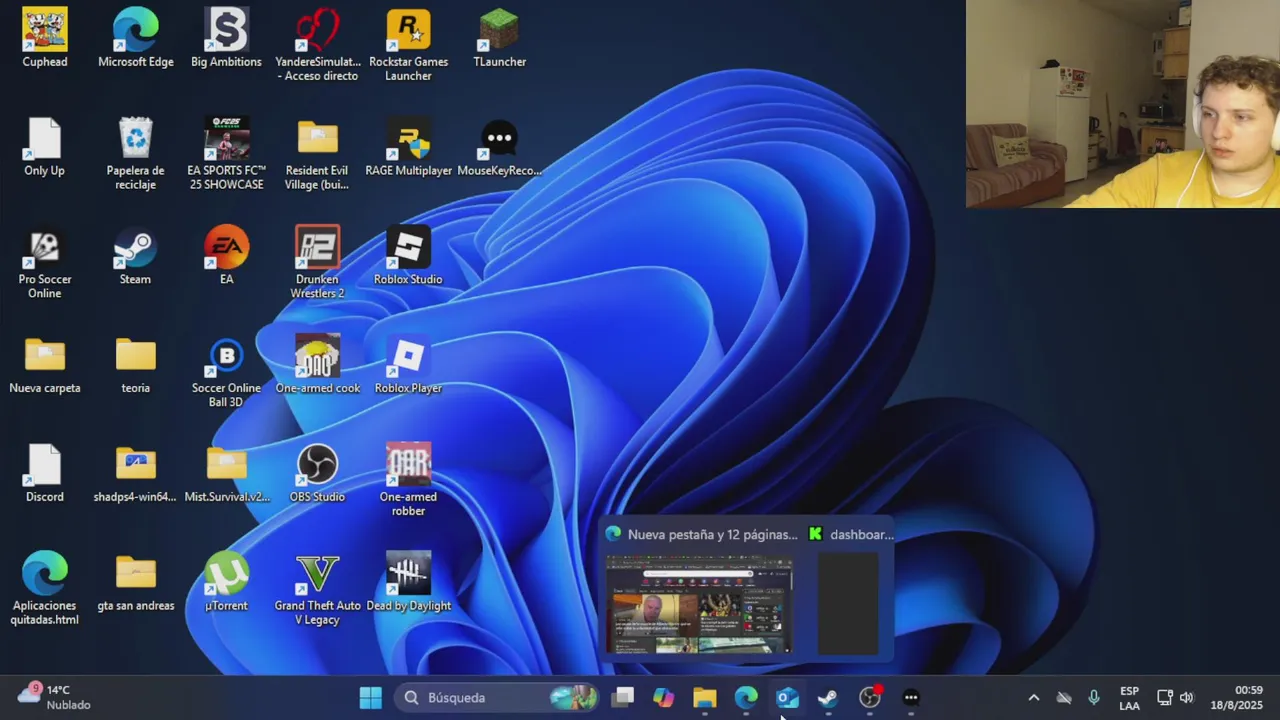Select the teoria folder

point(136,365)
